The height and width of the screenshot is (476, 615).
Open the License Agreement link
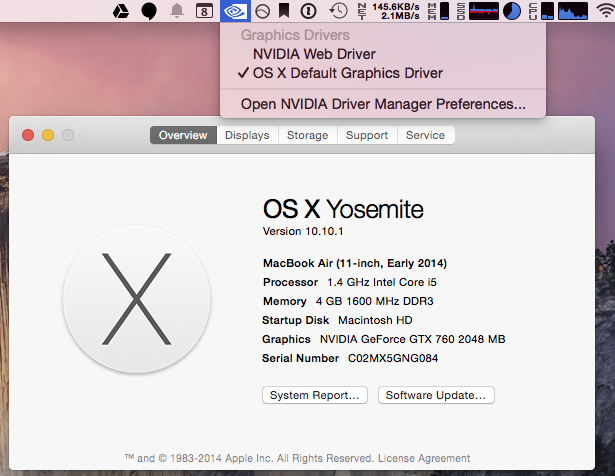click(x=424, y=458)
